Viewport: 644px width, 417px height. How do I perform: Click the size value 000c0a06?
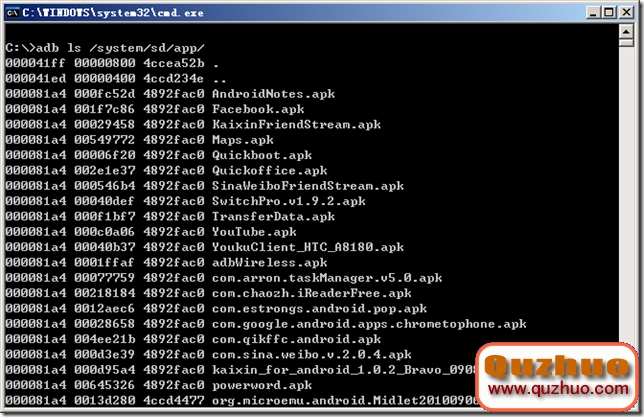tap(105, 232)
